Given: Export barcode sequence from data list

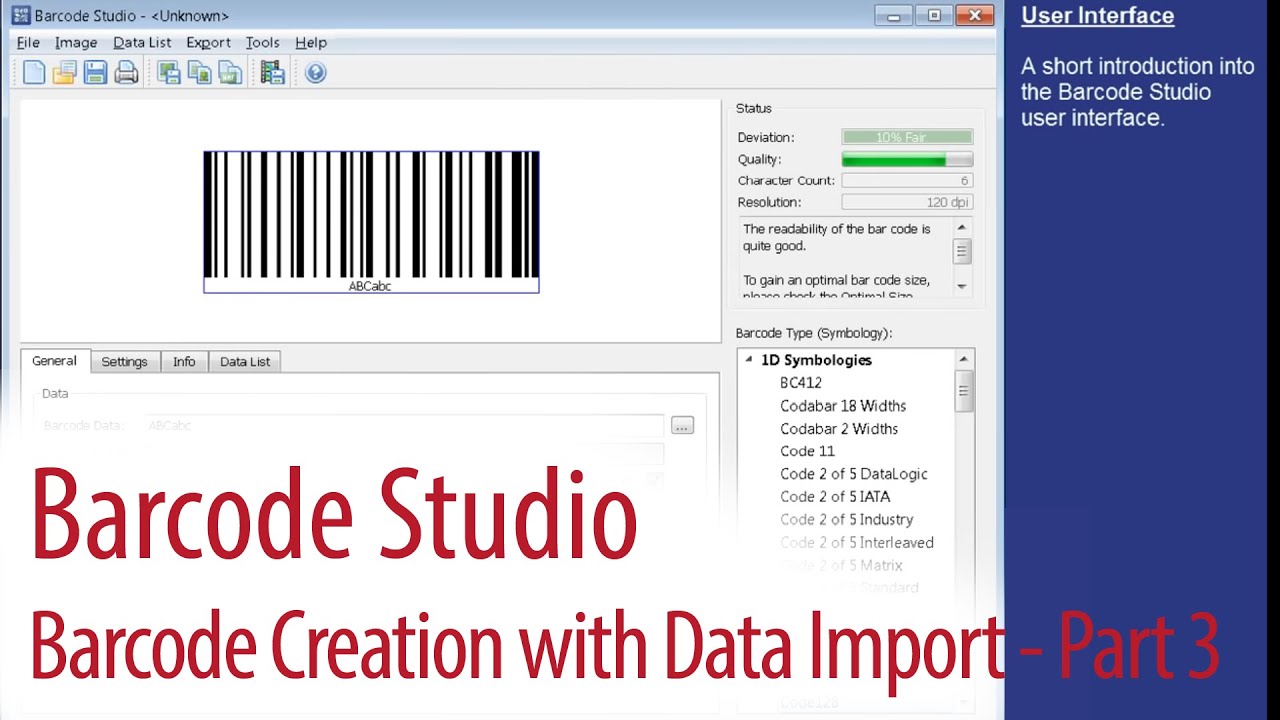Looking at the screenshot, I should coord(272,72).
